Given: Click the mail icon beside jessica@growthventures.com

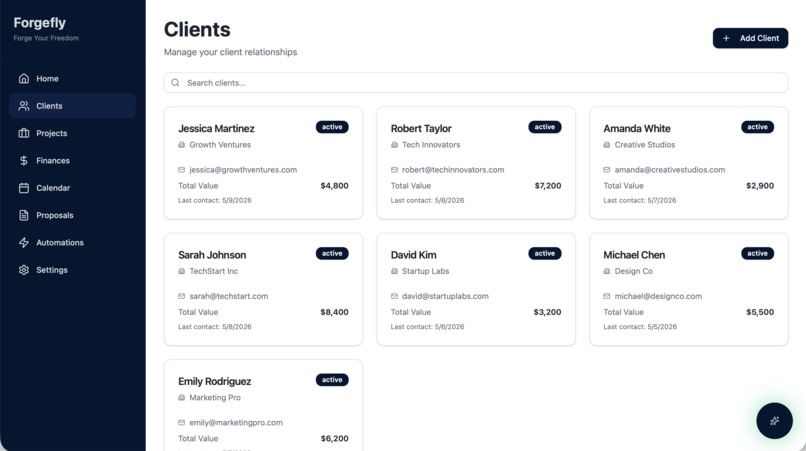Looking at the screenshot, I should point(181,170).
